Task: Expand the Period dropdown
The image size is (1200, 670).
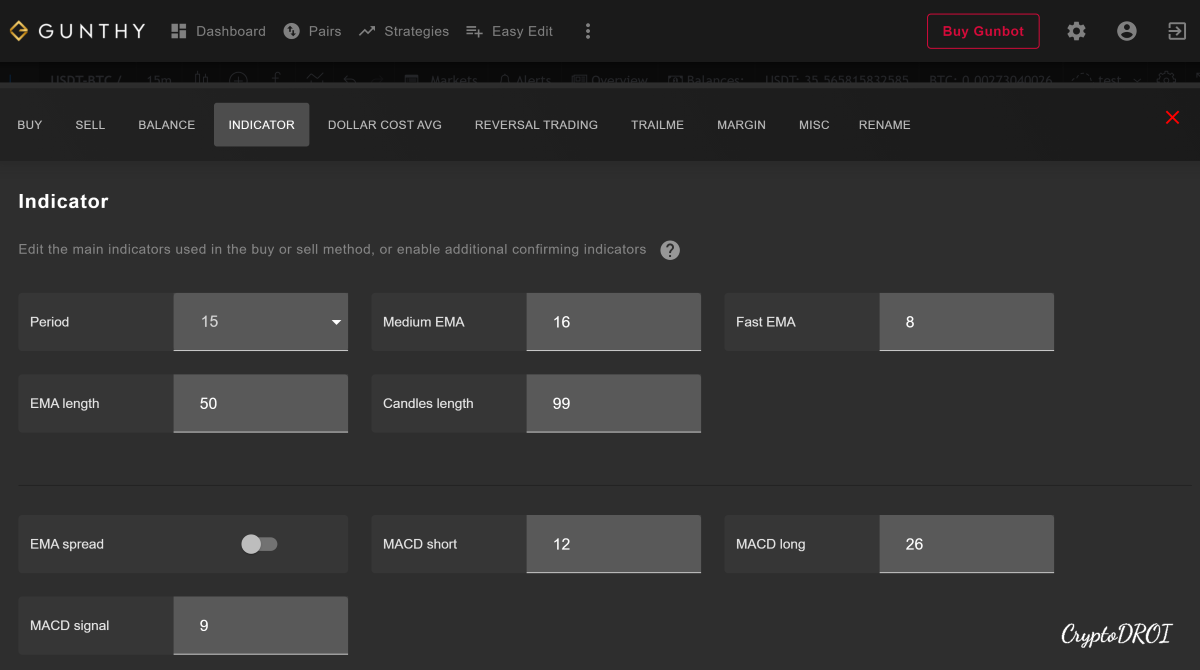Action: (x=261, y=322)
